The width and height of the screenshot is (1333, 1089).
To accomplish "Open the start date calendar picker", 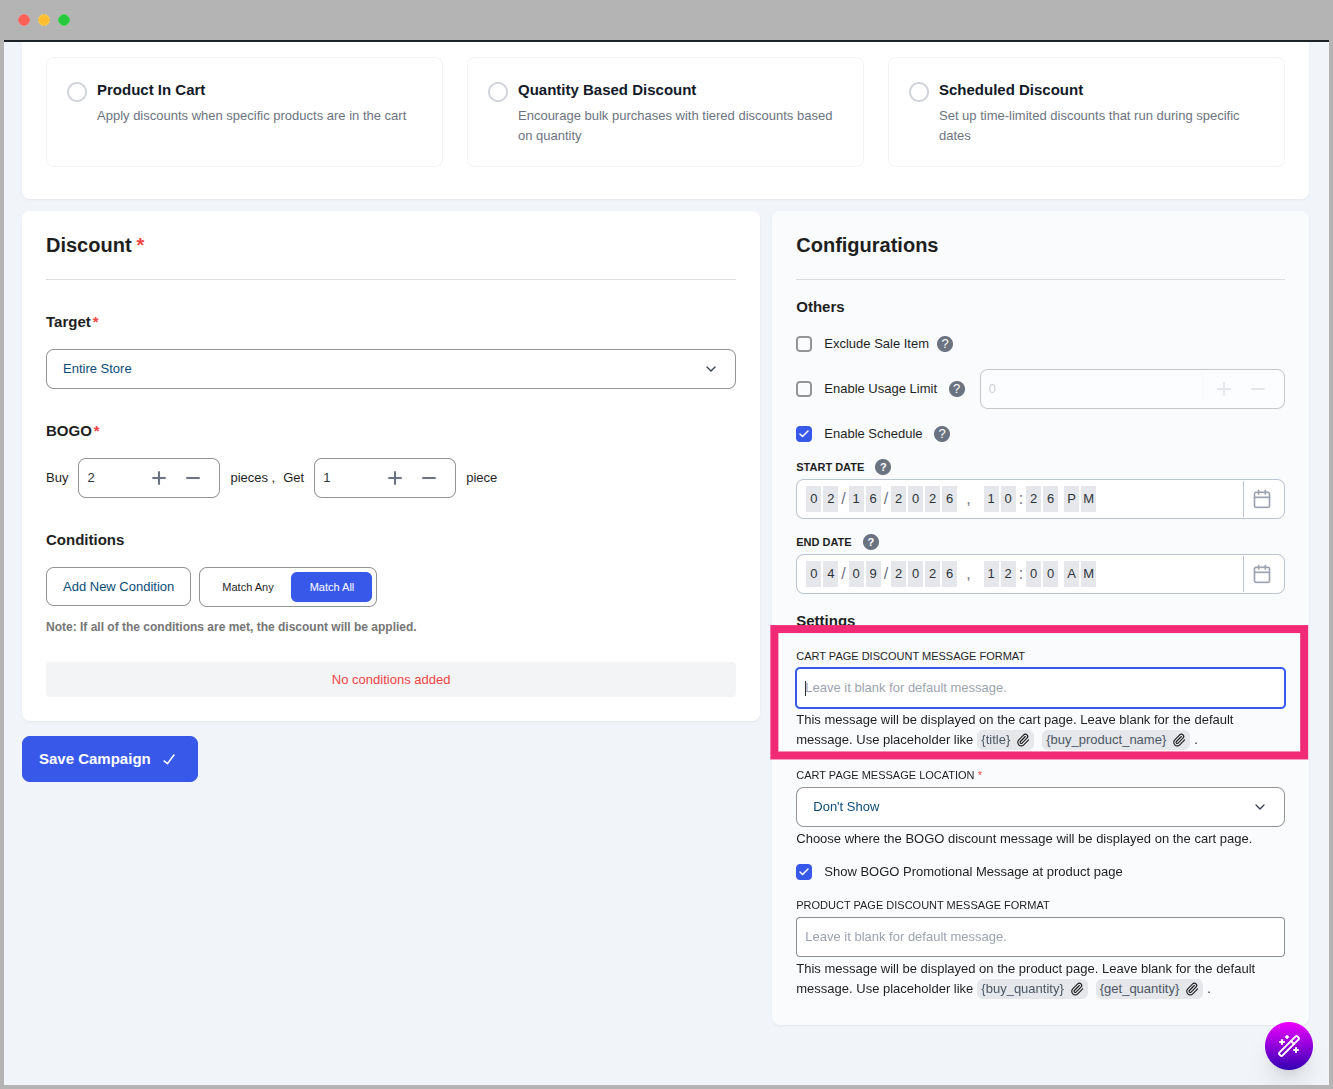I will tap(1262, 498).
